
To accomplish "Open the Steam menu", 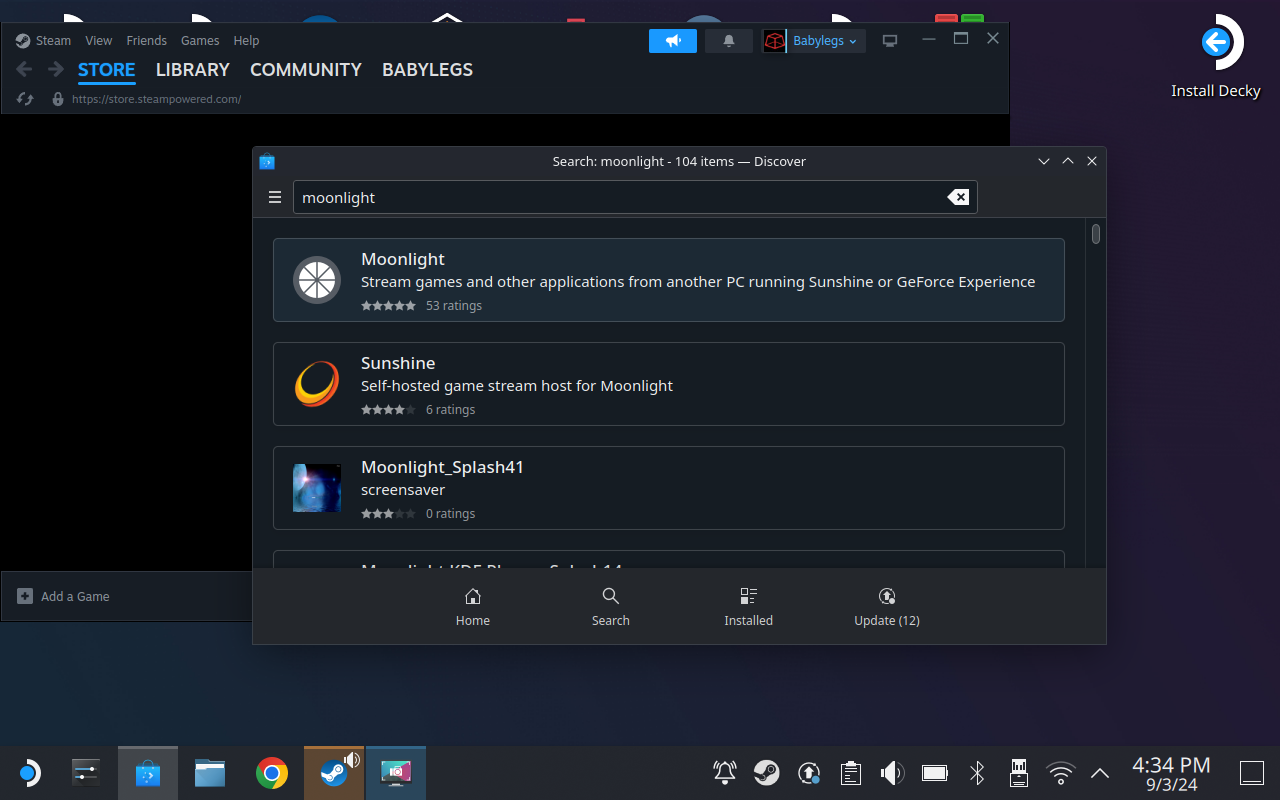I will [44, 41].
